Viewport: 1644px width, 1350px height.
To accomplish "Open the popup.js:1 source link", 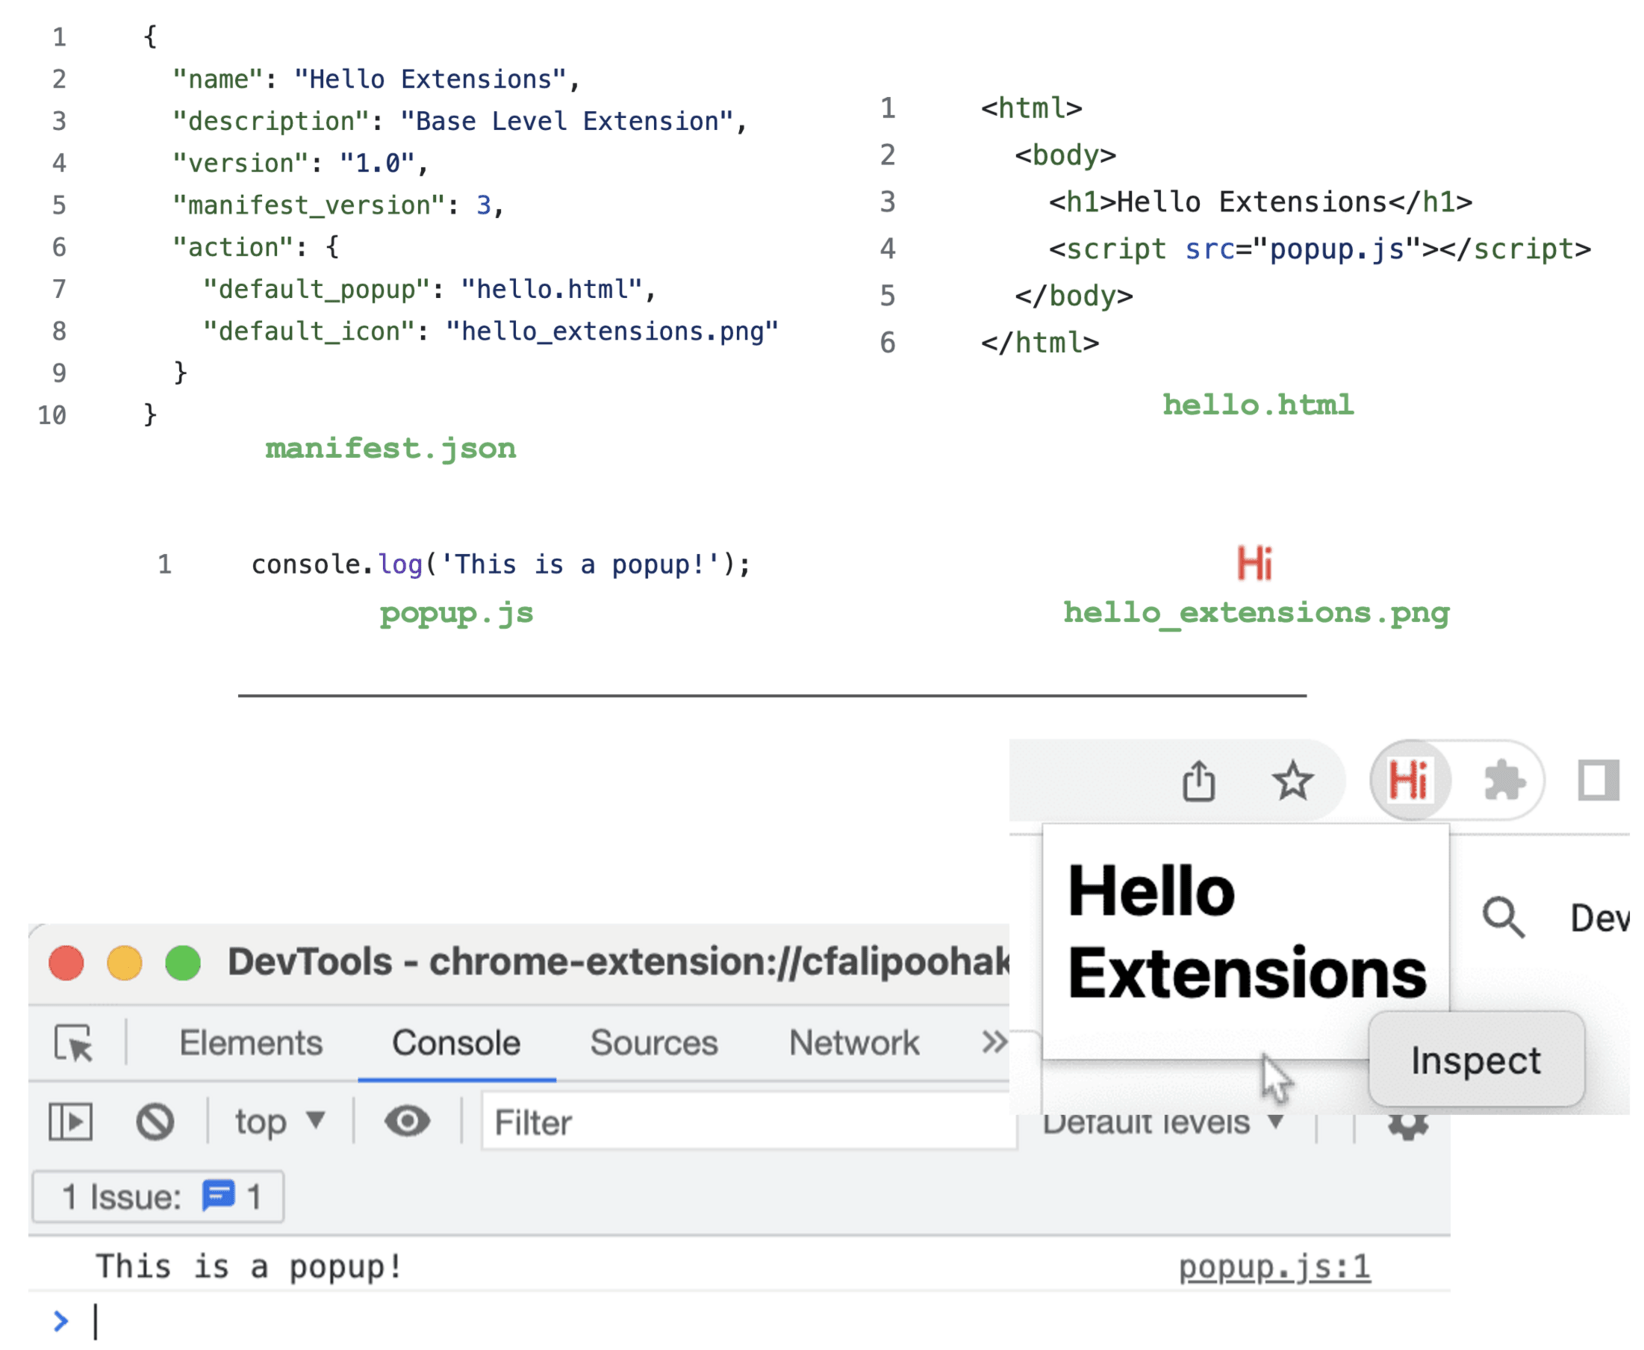I will [x=1274, y=1267].
